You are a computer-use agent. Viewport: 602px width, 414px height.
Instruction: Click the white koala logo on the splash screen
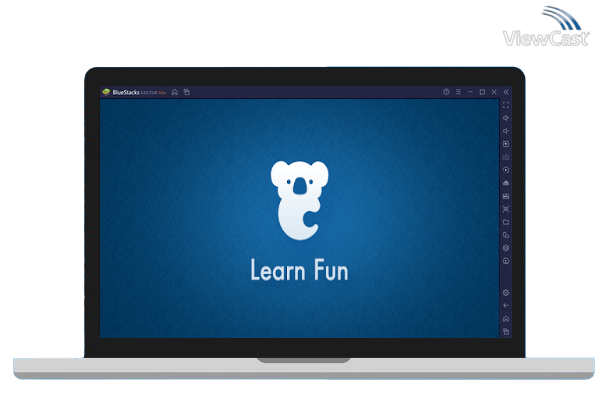click(299, 200)
